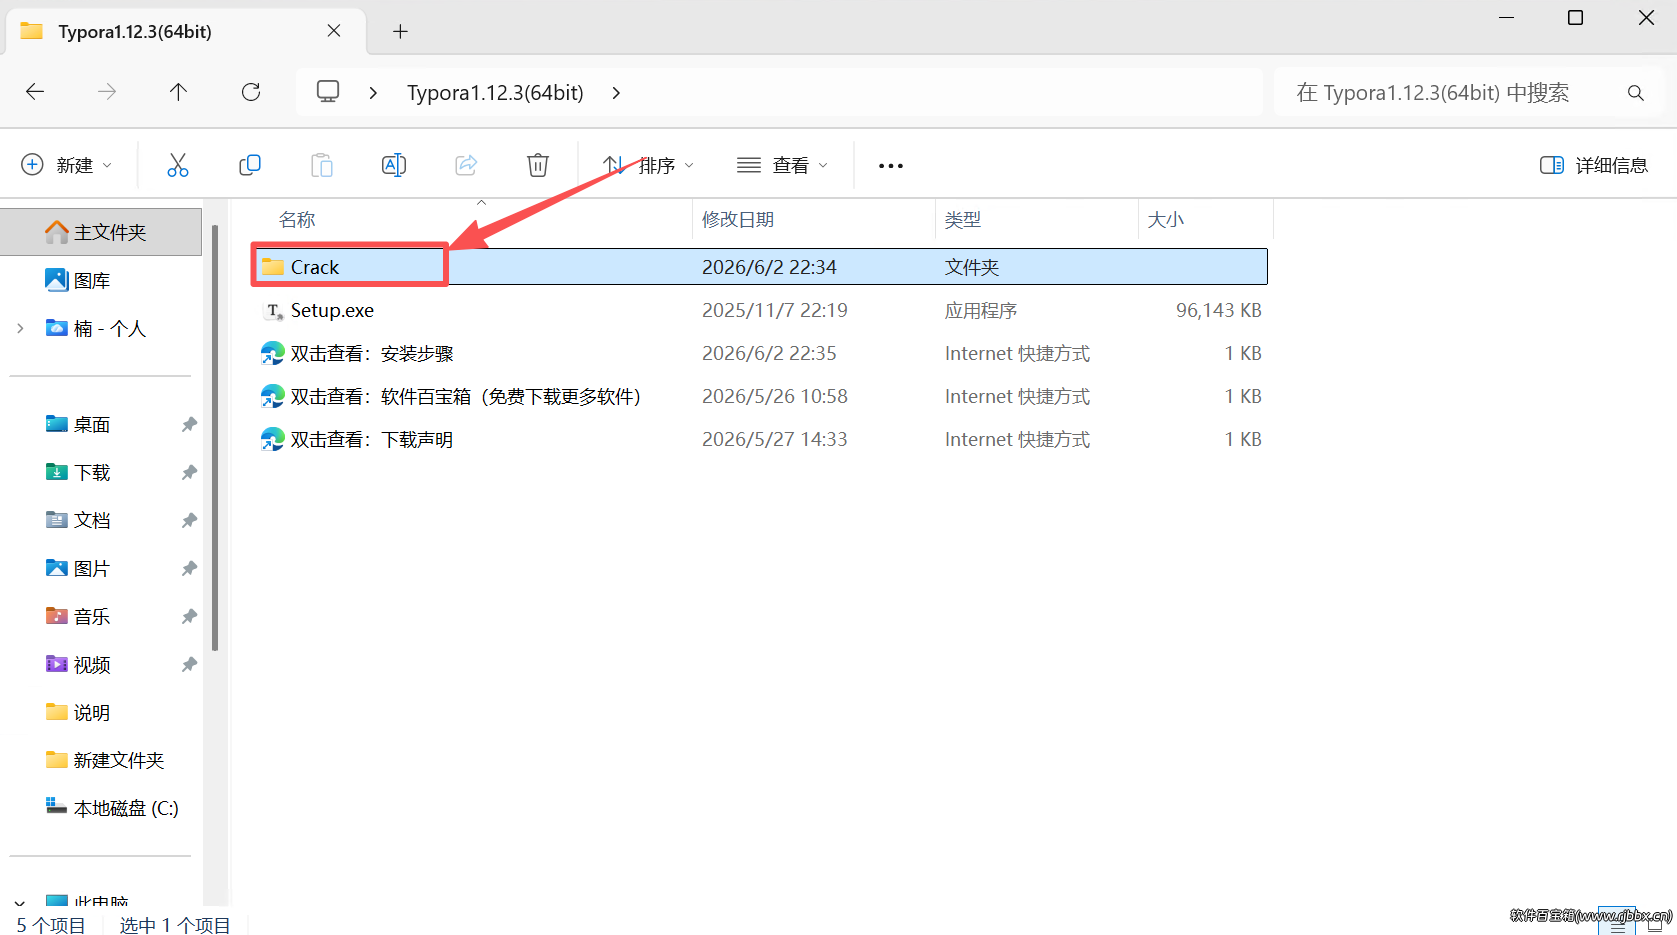Sort by 名称 column header
The height and width of the screenshot is (935, 1677).
pos(297,220)
